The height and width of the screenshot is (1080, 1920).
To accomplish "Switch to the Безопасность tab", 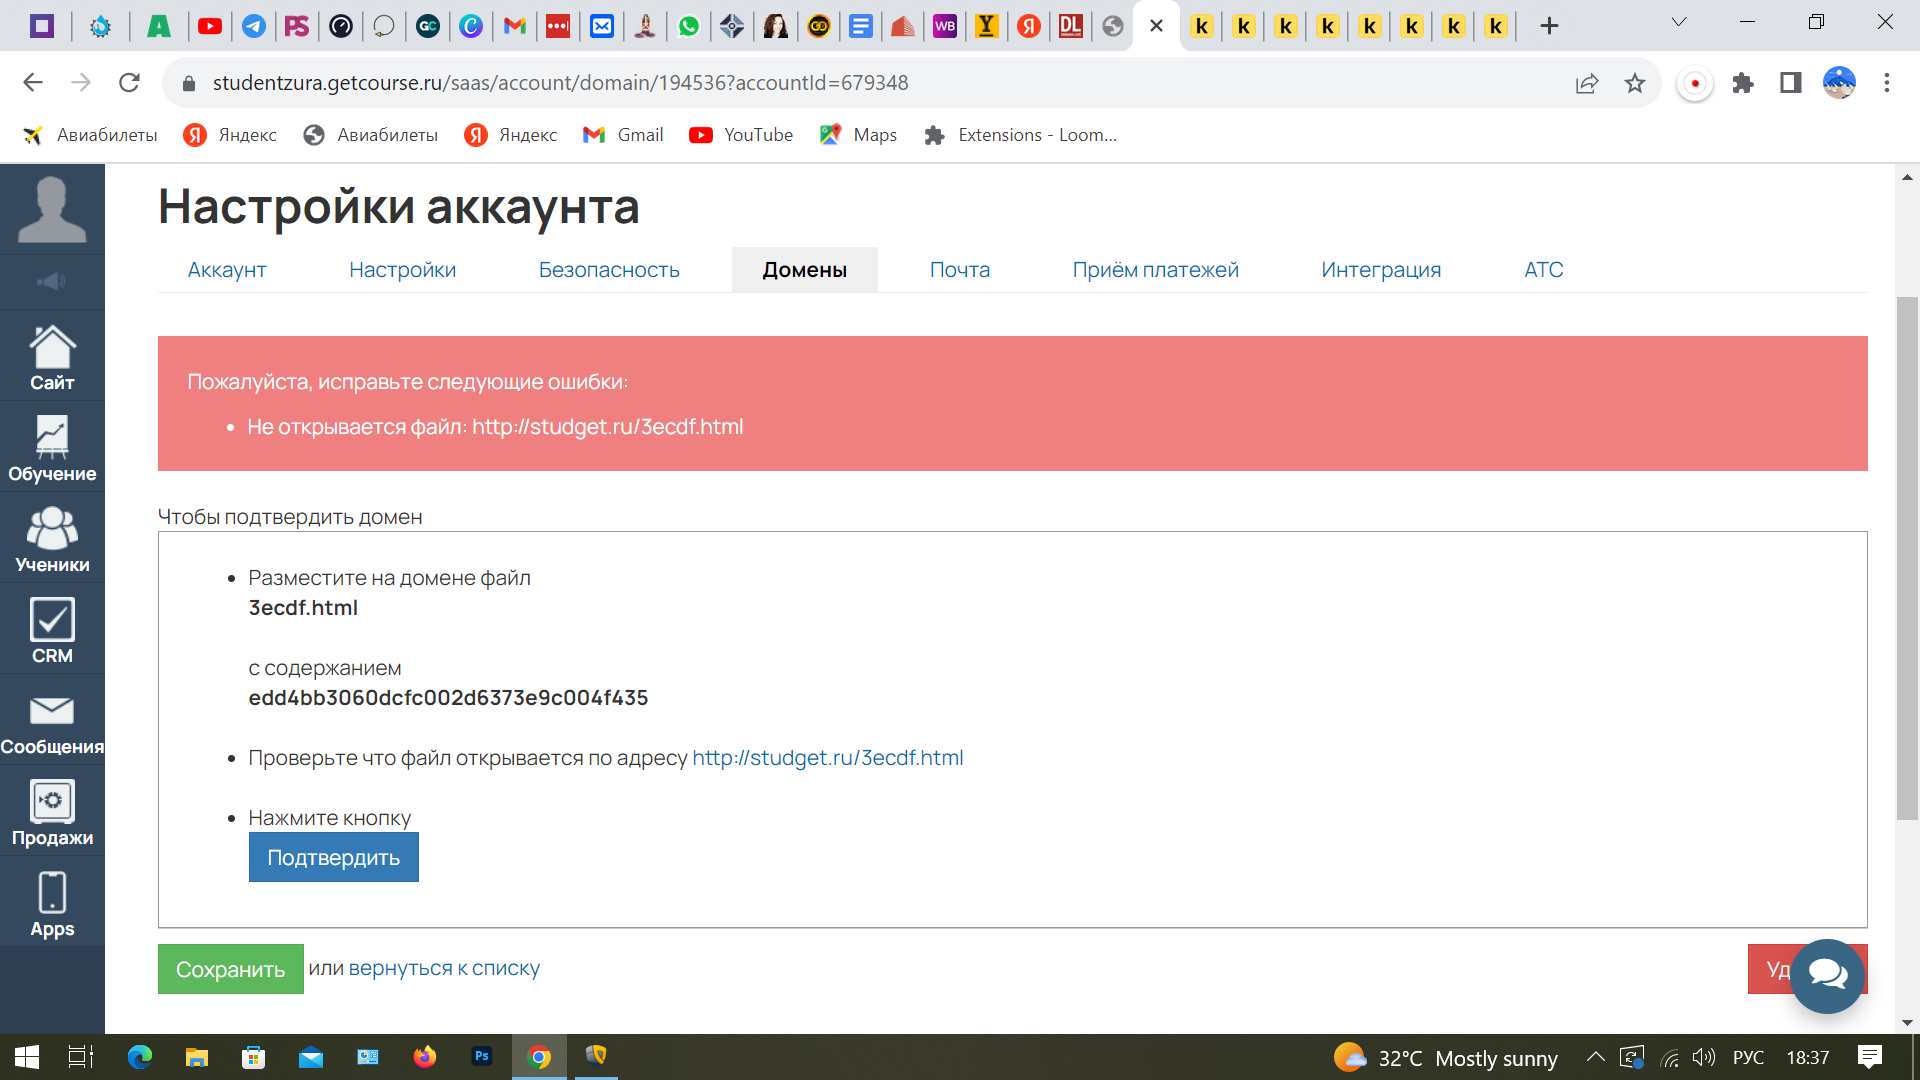I will click(609, 270).
